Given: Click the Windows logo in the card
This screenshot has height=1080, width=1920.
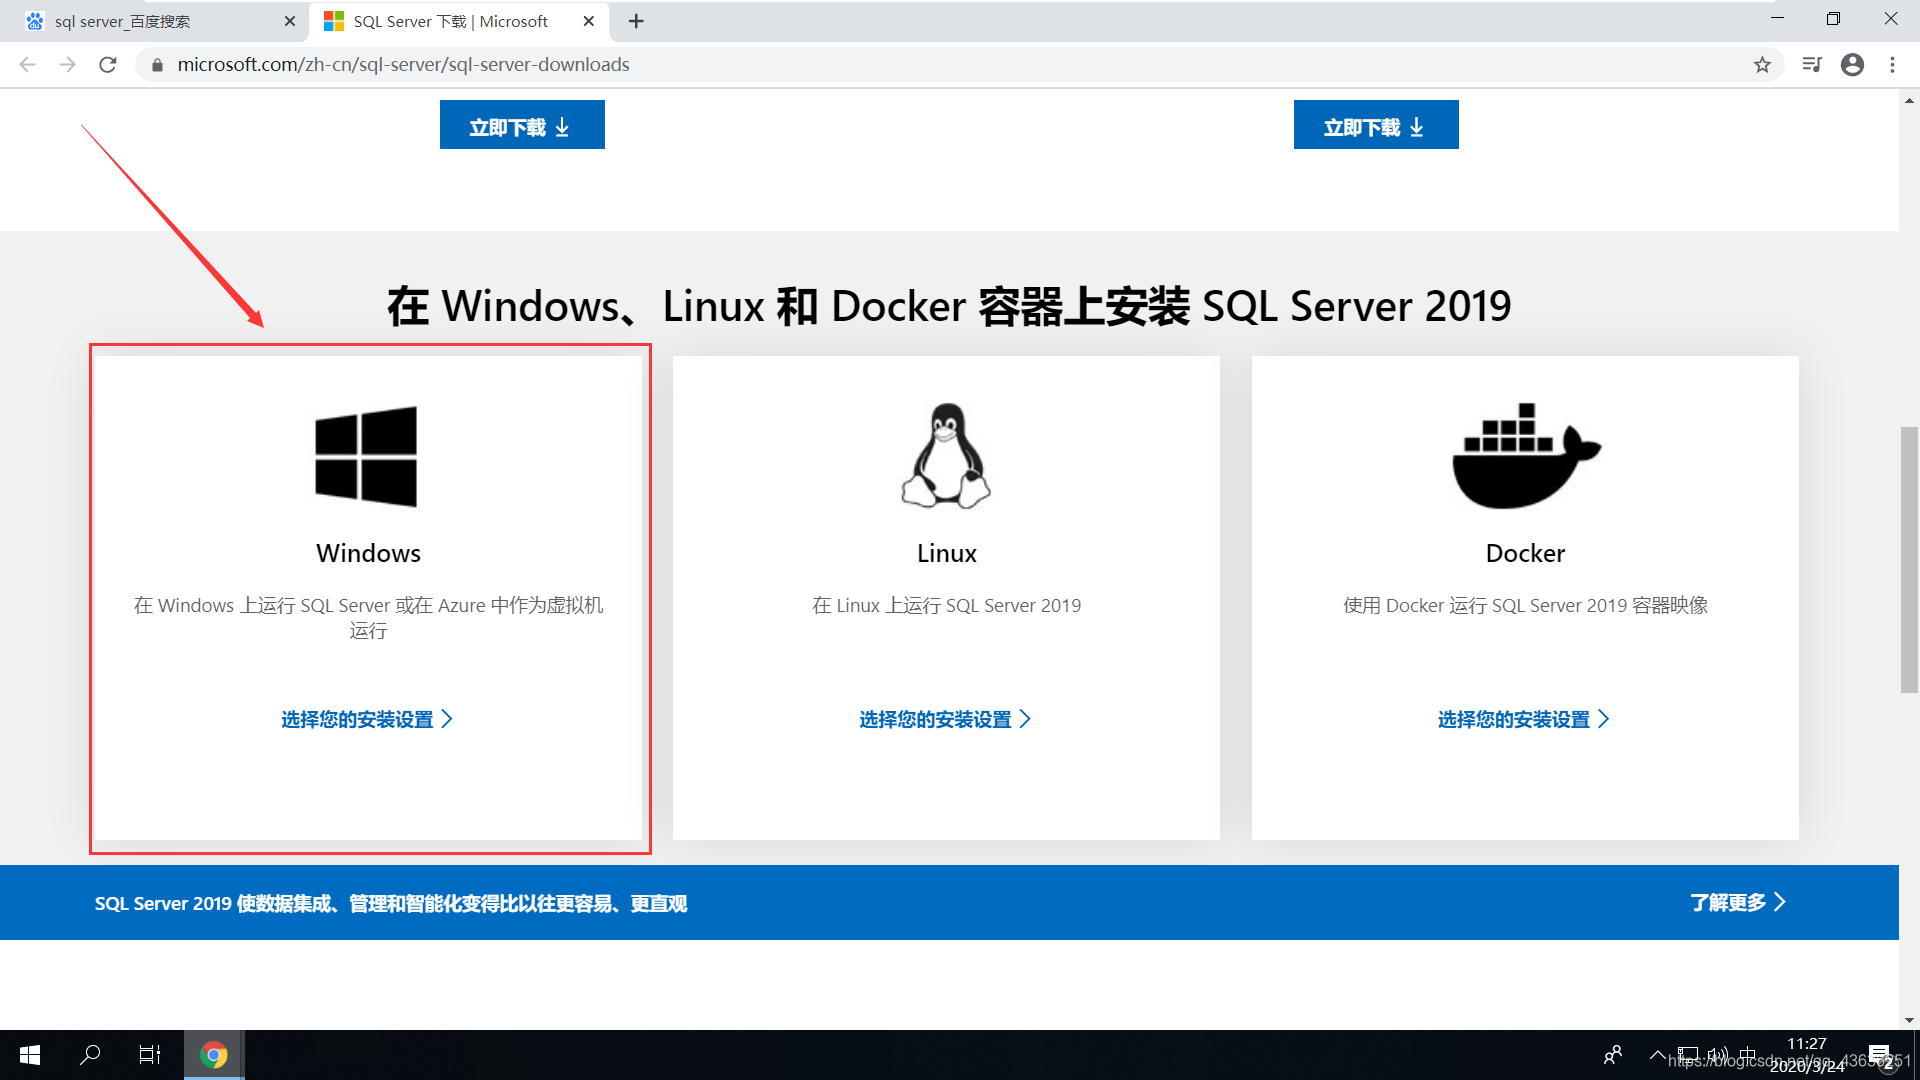Looking at the screenshot, I should coord(366,456).
